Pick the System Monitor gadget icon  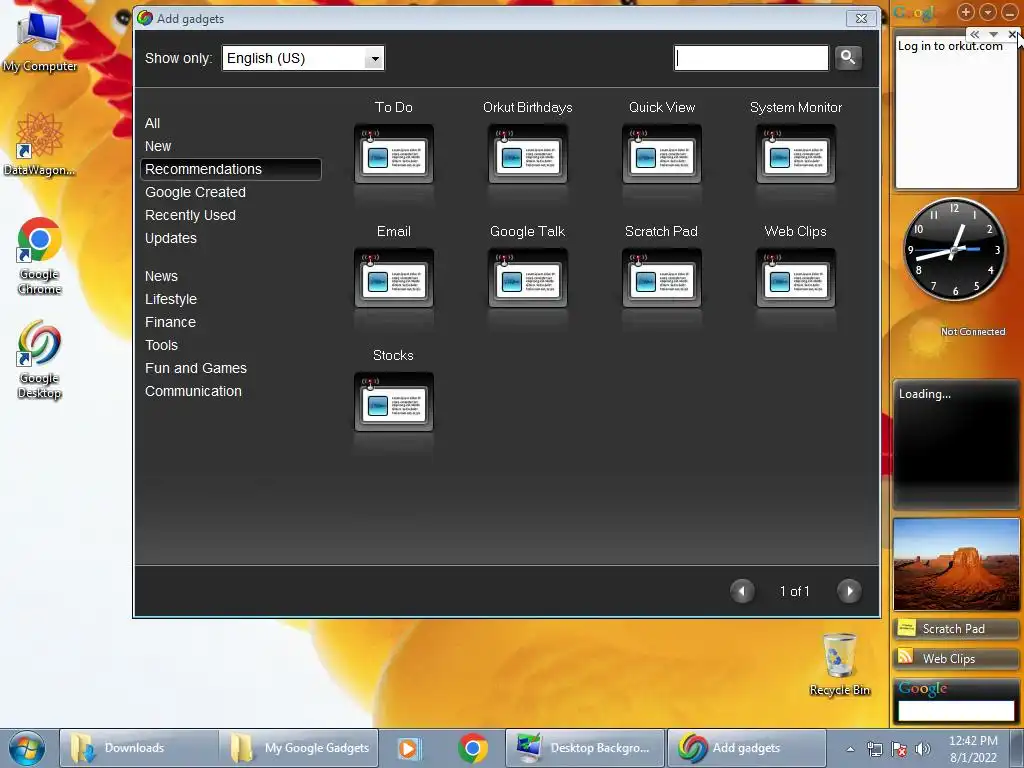(x=795, y=154)
